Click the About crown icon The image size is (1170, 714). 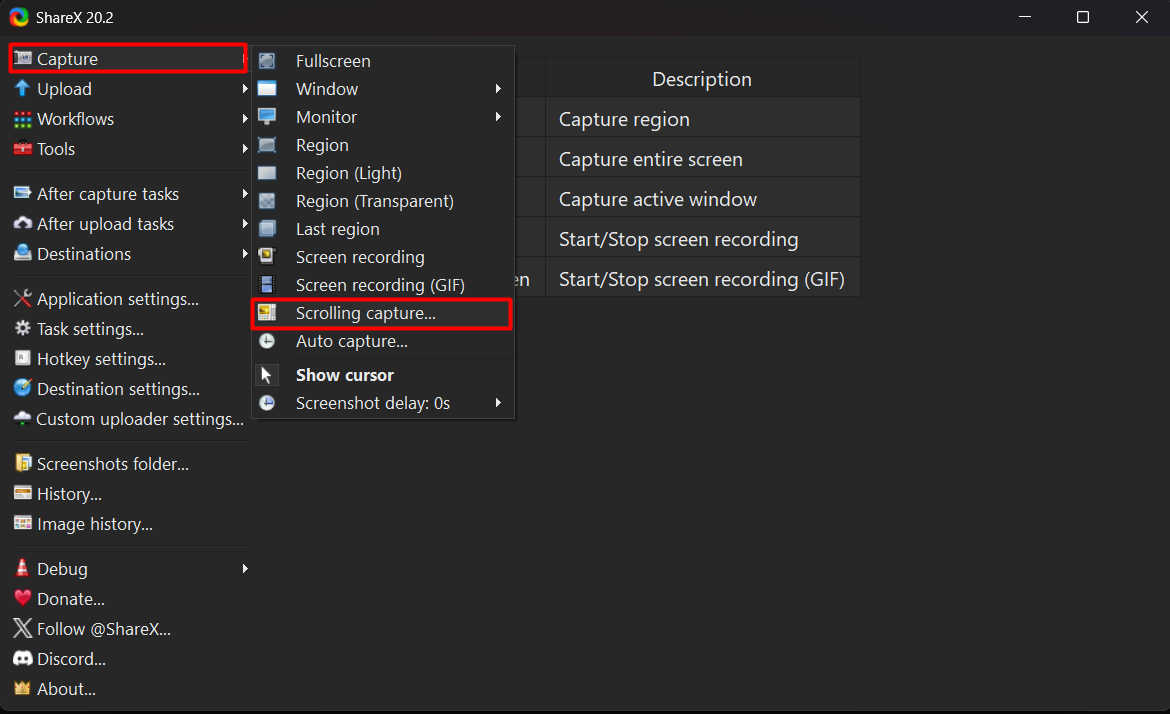[x=22, y=688]
